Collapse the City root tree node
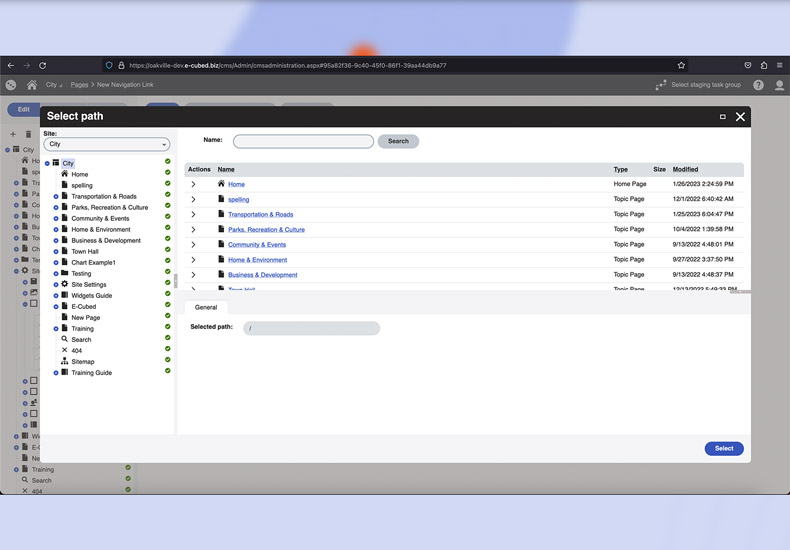Viewport: 790px width, 550px height. click(47, 164)
